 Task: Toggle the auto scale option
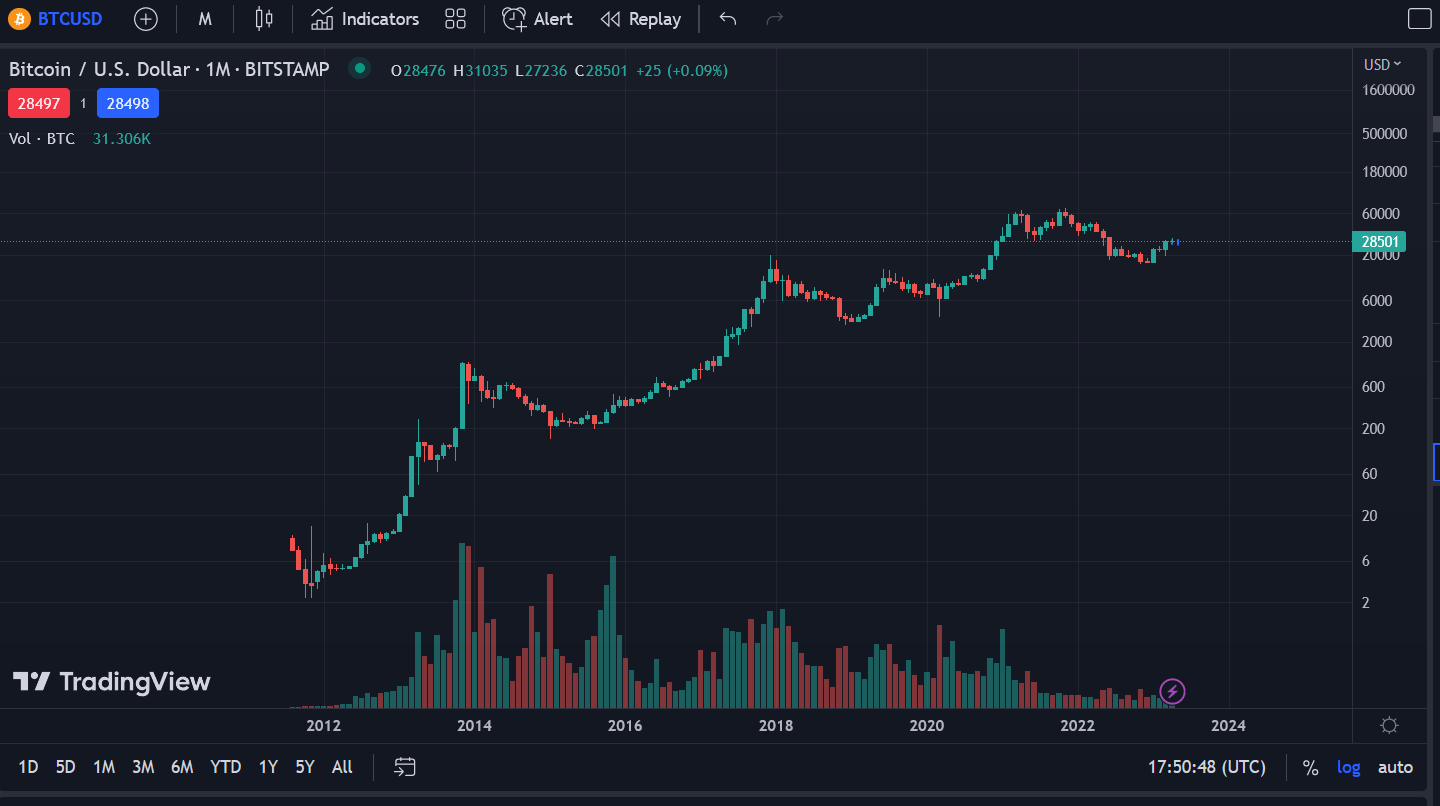click(x=1395, y=767)
